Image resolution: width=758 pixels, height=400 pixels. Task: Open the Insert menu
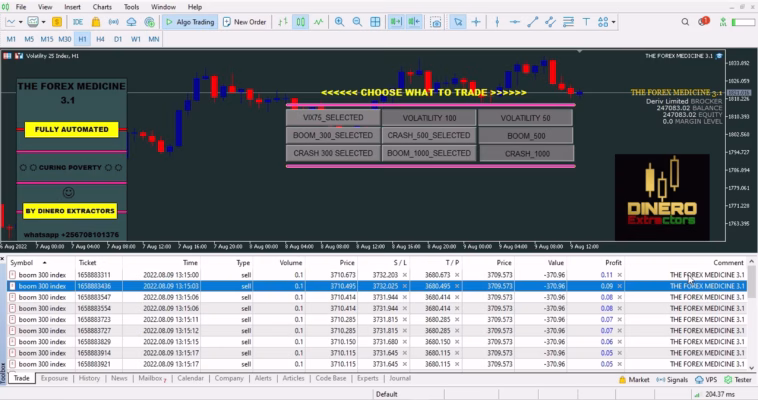pos(73,7)
